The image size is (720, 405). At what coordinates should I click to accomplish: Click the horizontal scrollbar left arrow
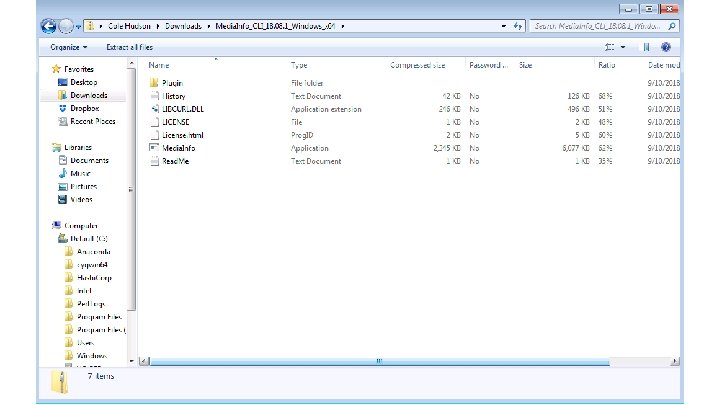click(x=144, y=361)
